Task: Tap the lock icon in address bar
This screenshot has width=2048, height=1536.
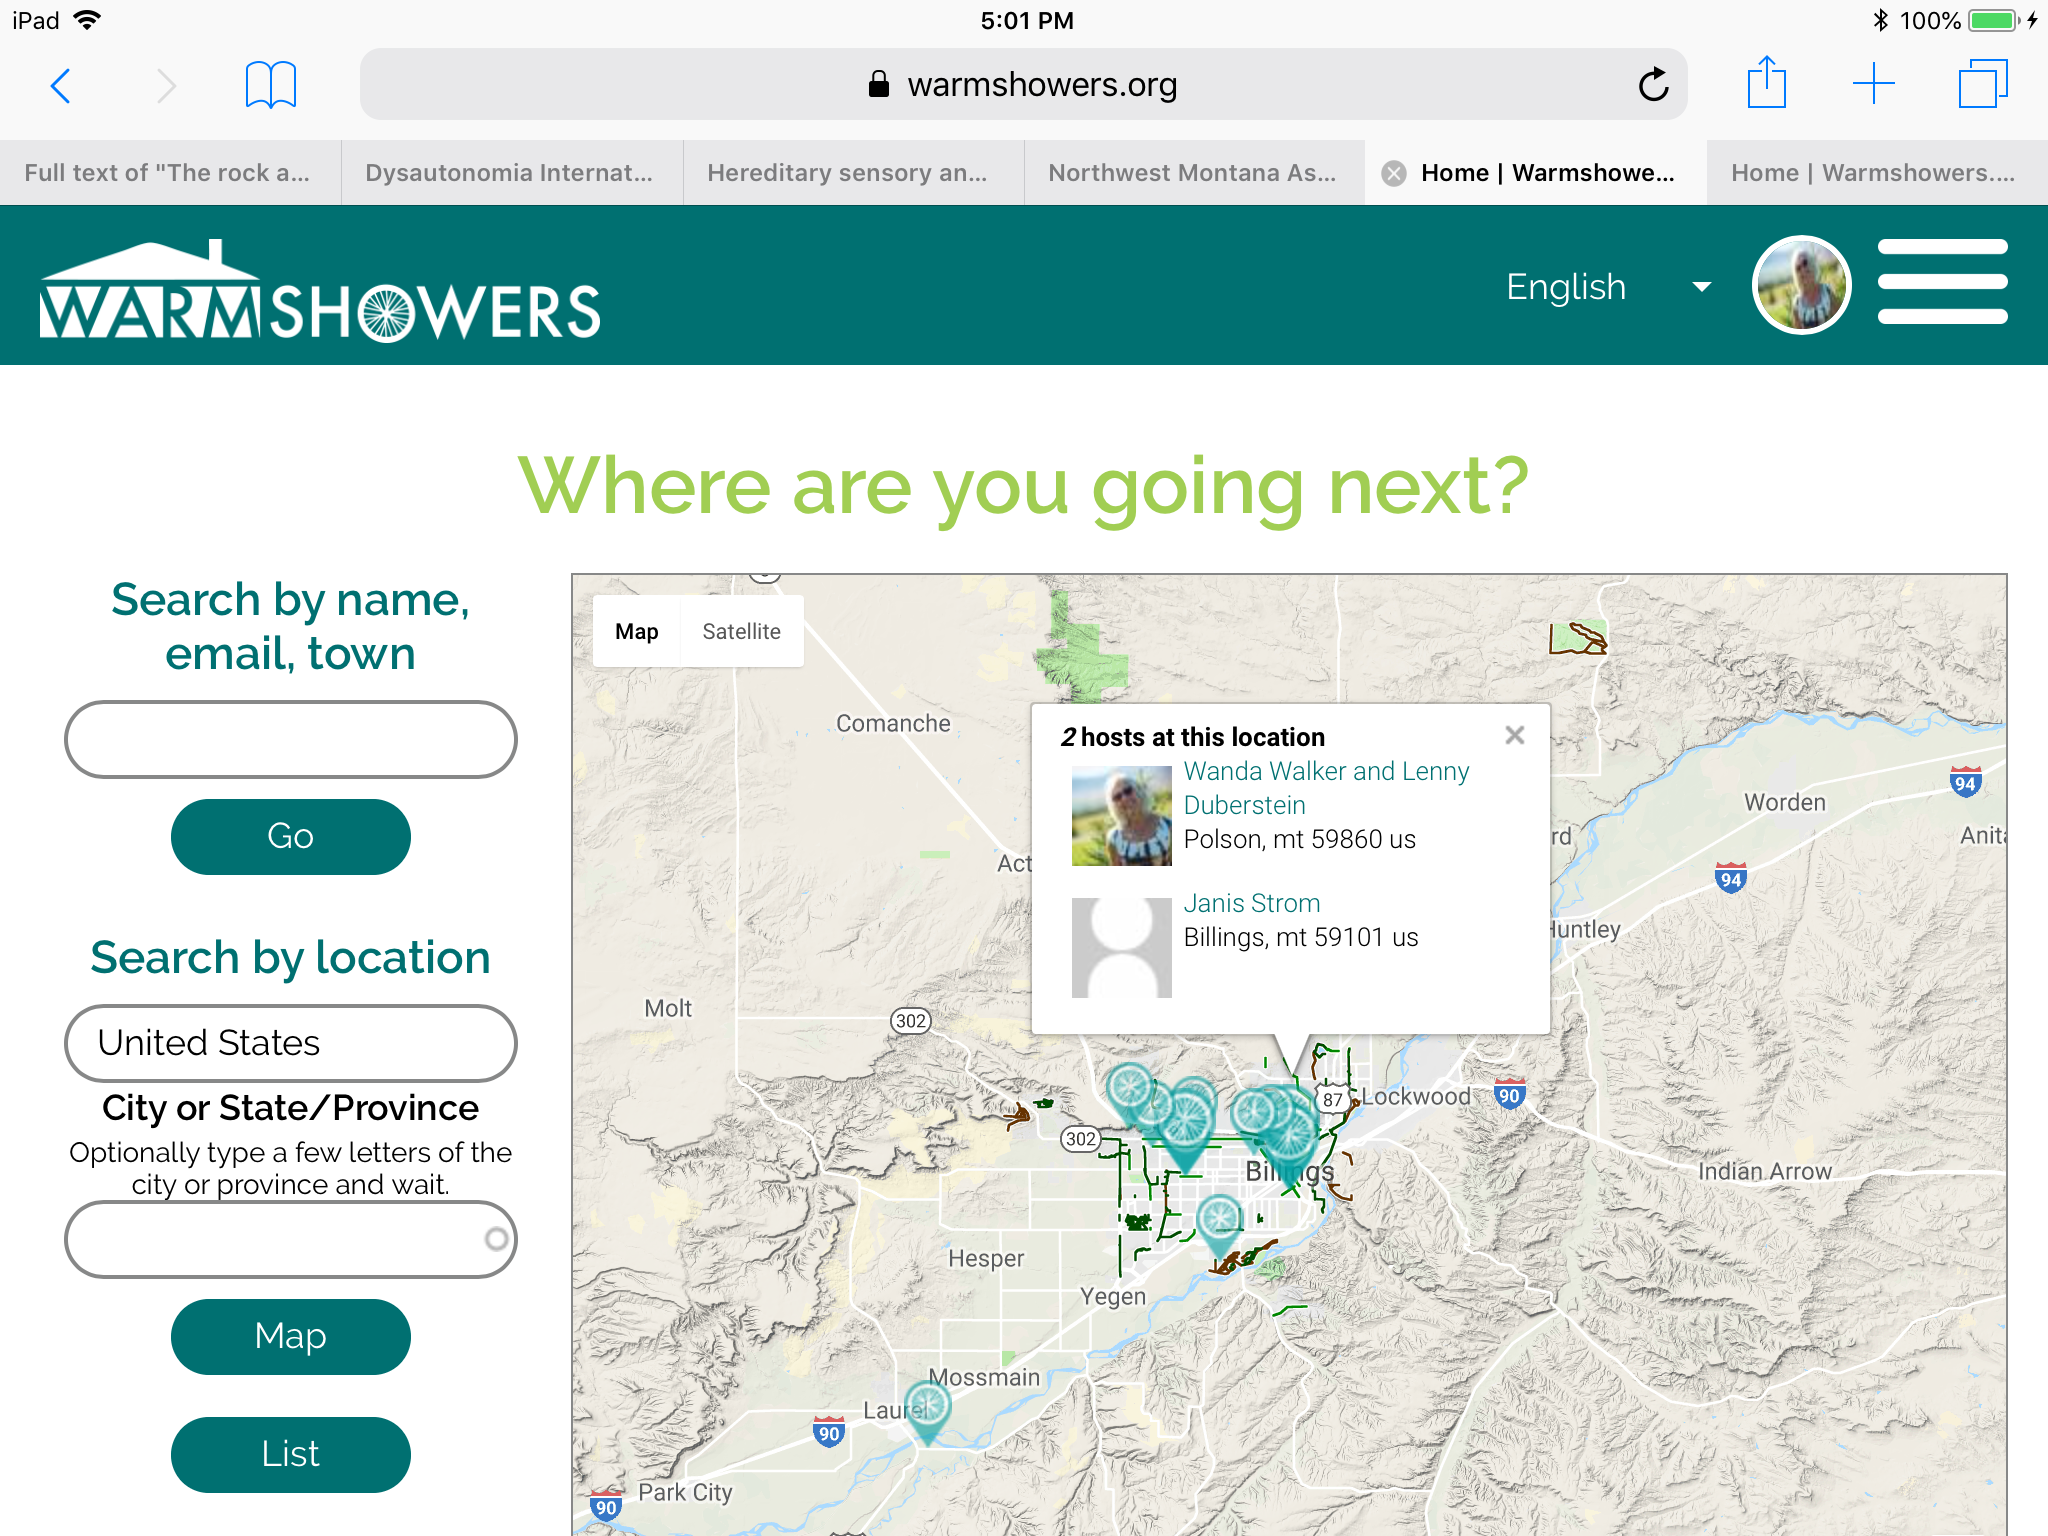Action: tap(878, 85)
